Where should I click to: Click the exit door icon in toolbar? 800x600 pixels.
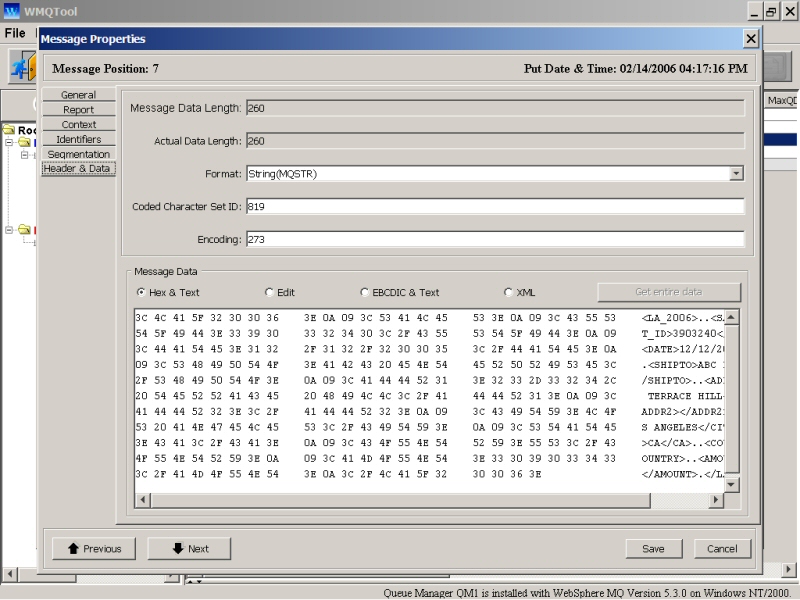(x=23, y=66)
